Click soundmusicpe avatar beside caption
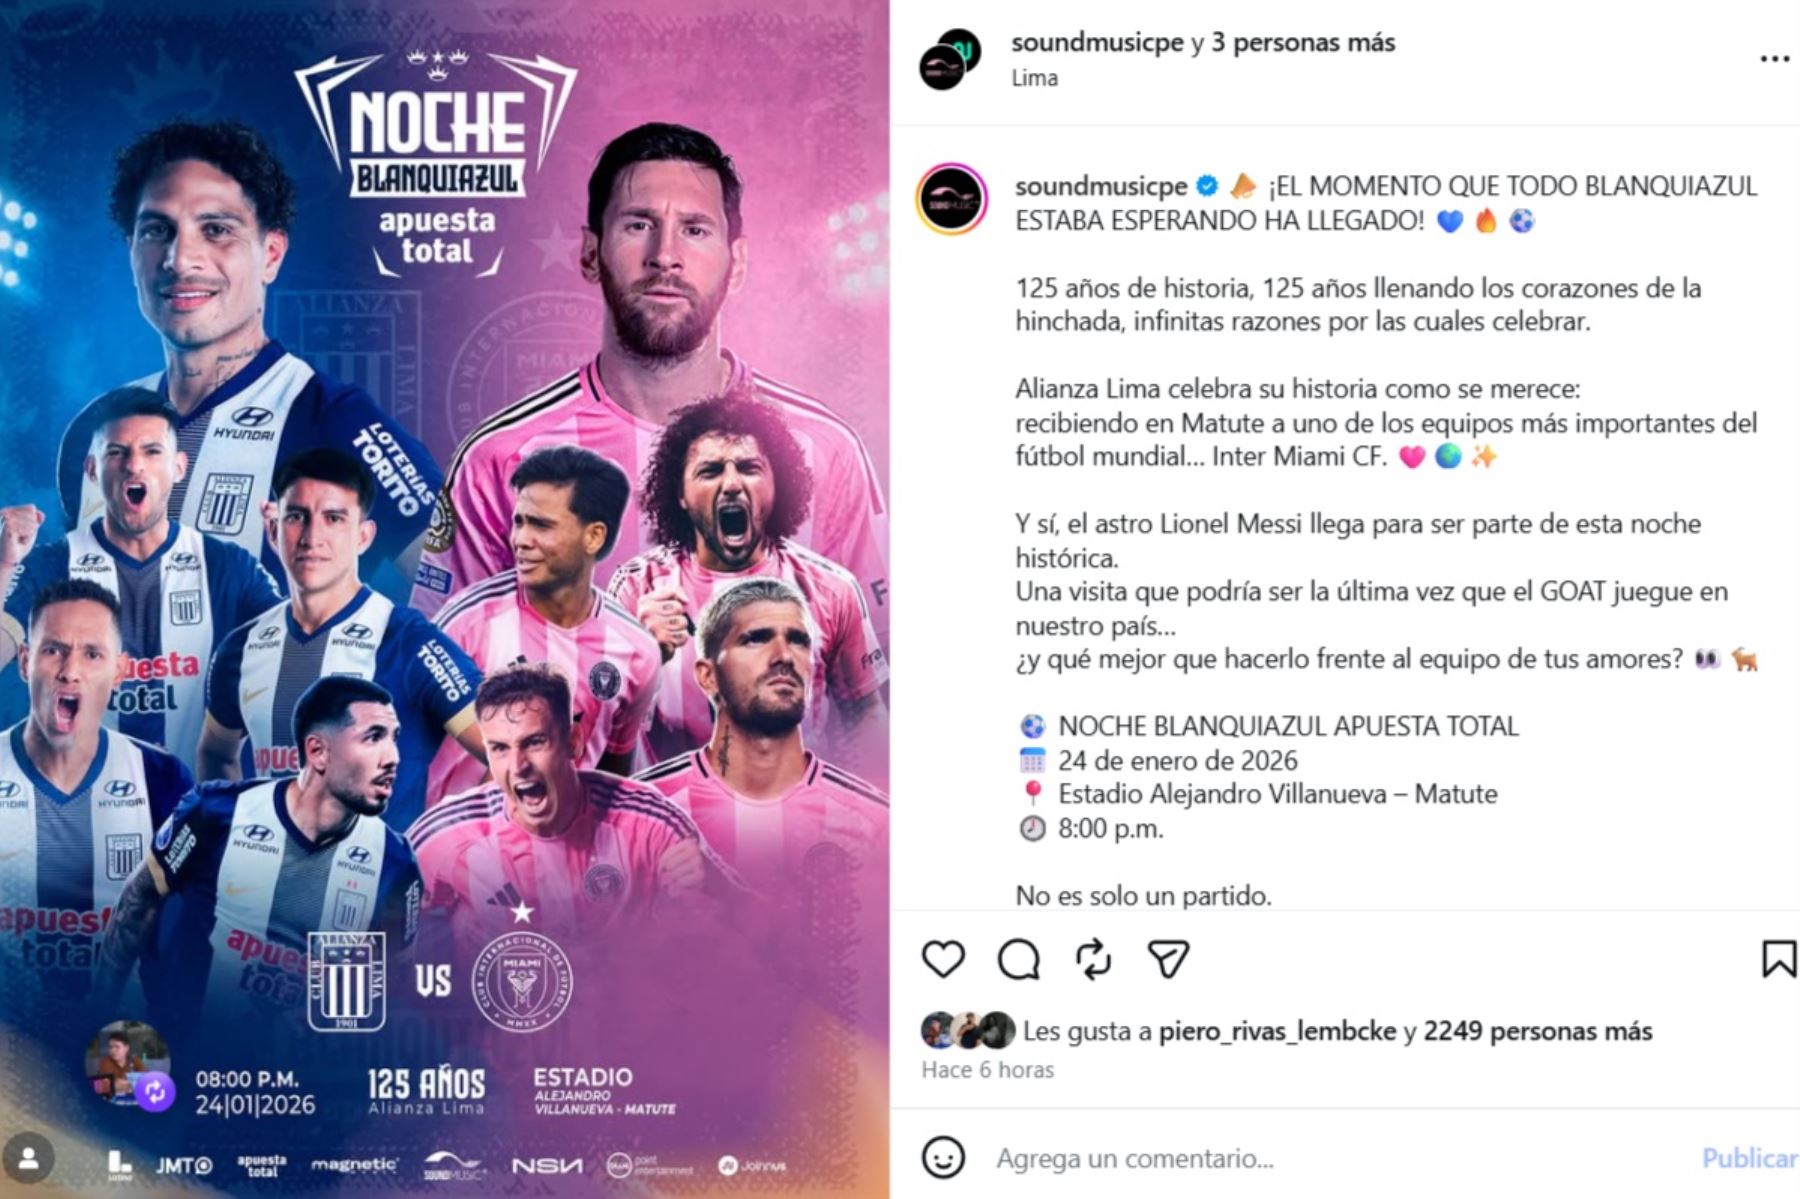This screenshot has height=1199, width=1800. (952, 199)
